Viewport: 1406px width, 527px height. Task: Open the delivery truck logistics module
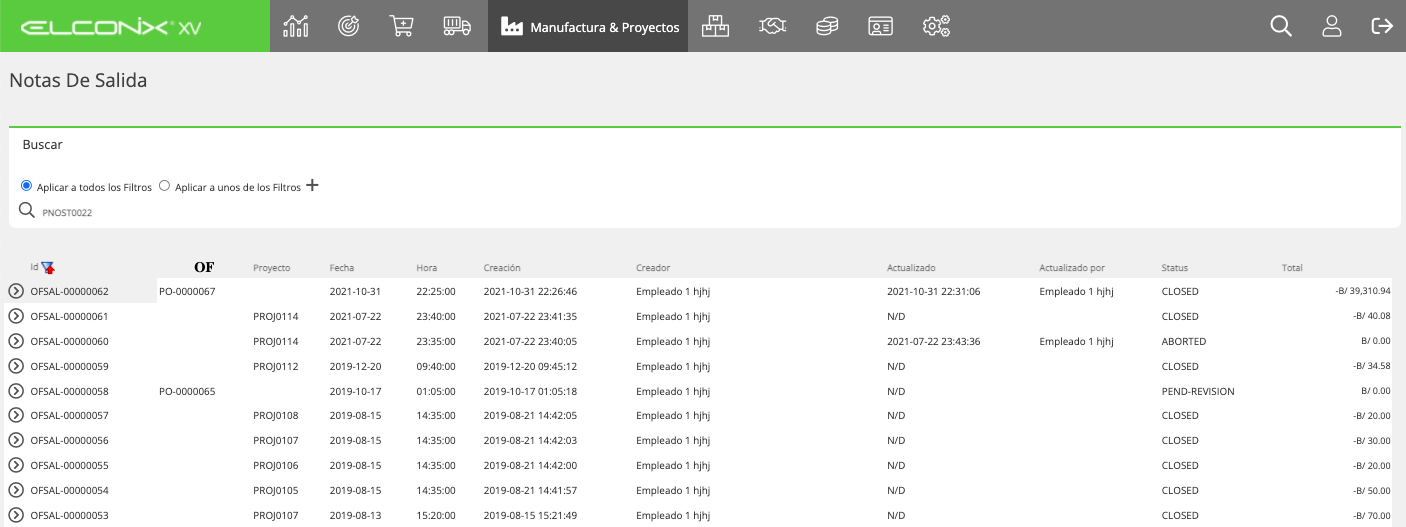pyautogui.click(x=457, y=26)
